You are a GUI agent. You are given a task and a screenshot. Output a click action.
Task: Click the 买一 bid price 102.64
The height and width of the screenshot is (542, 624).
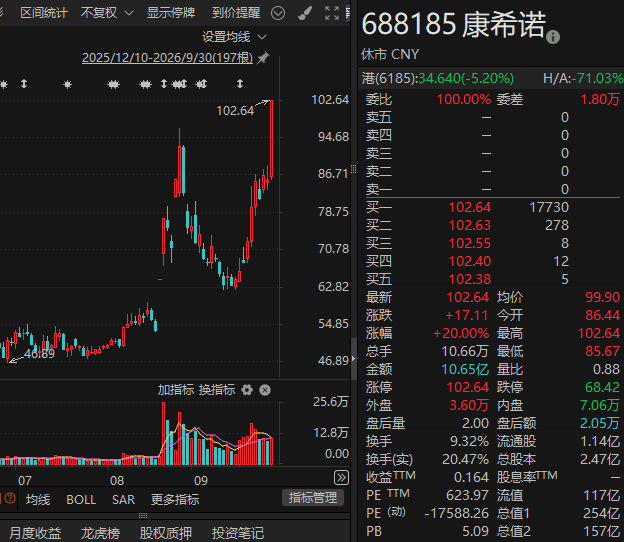(x=470, y=207)
